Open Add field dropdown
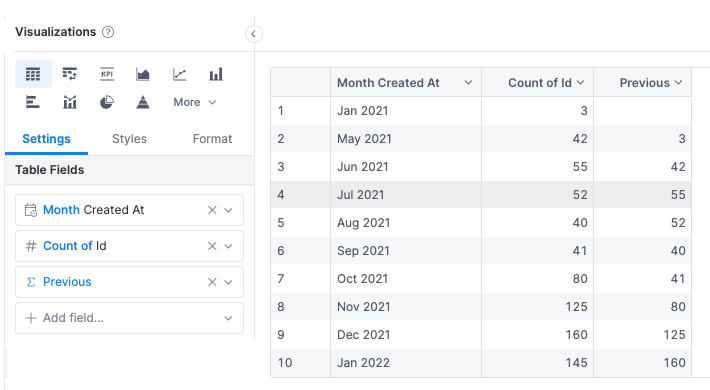The height and width of the screenshot is (390, 710). click(x=130, y=318)
